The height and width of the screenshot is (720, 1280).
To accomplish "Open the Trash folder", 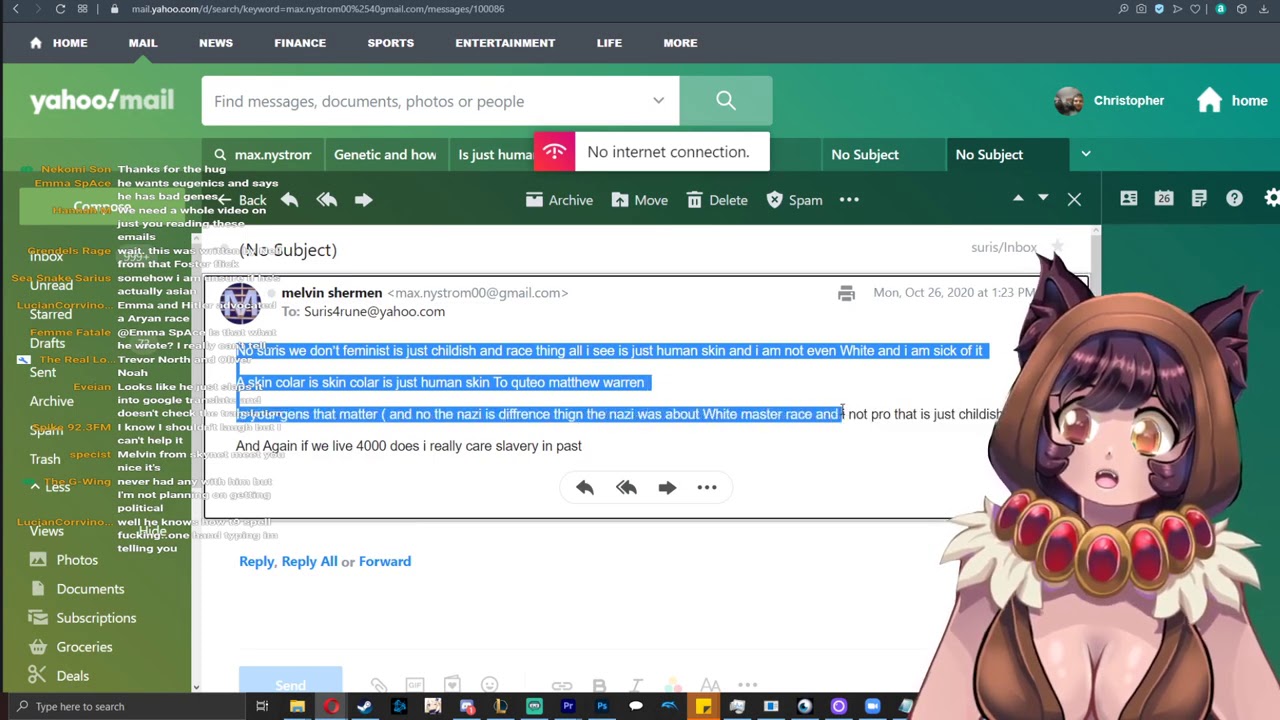I will (45, 459).
